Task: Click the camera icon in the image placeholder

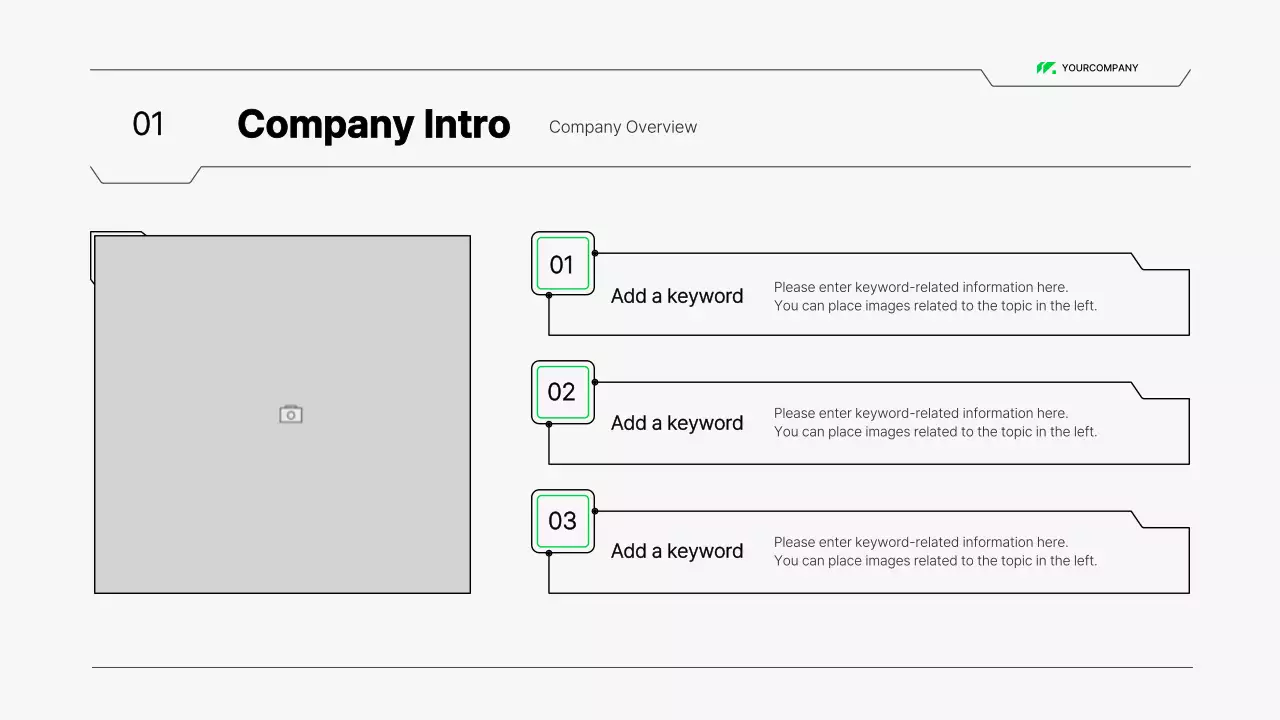Action: pos(291,414)
